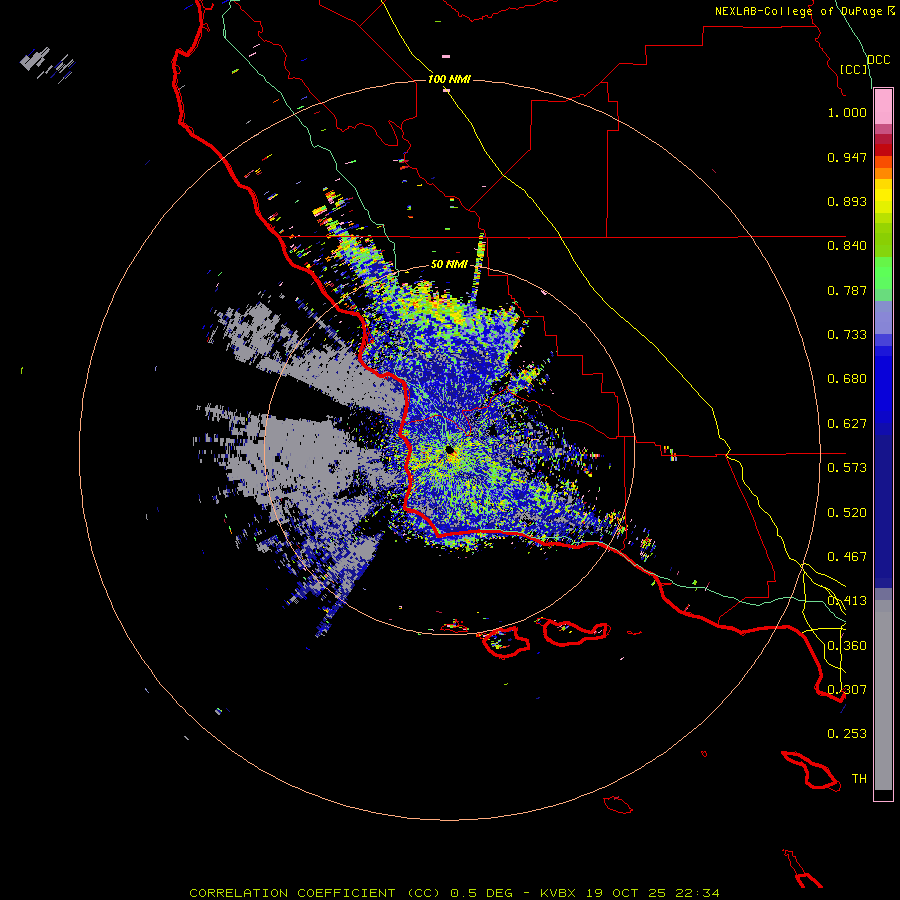900x900 pixels.
Task: Click the 50 NMI range ring label
Action: click(449, 264)
